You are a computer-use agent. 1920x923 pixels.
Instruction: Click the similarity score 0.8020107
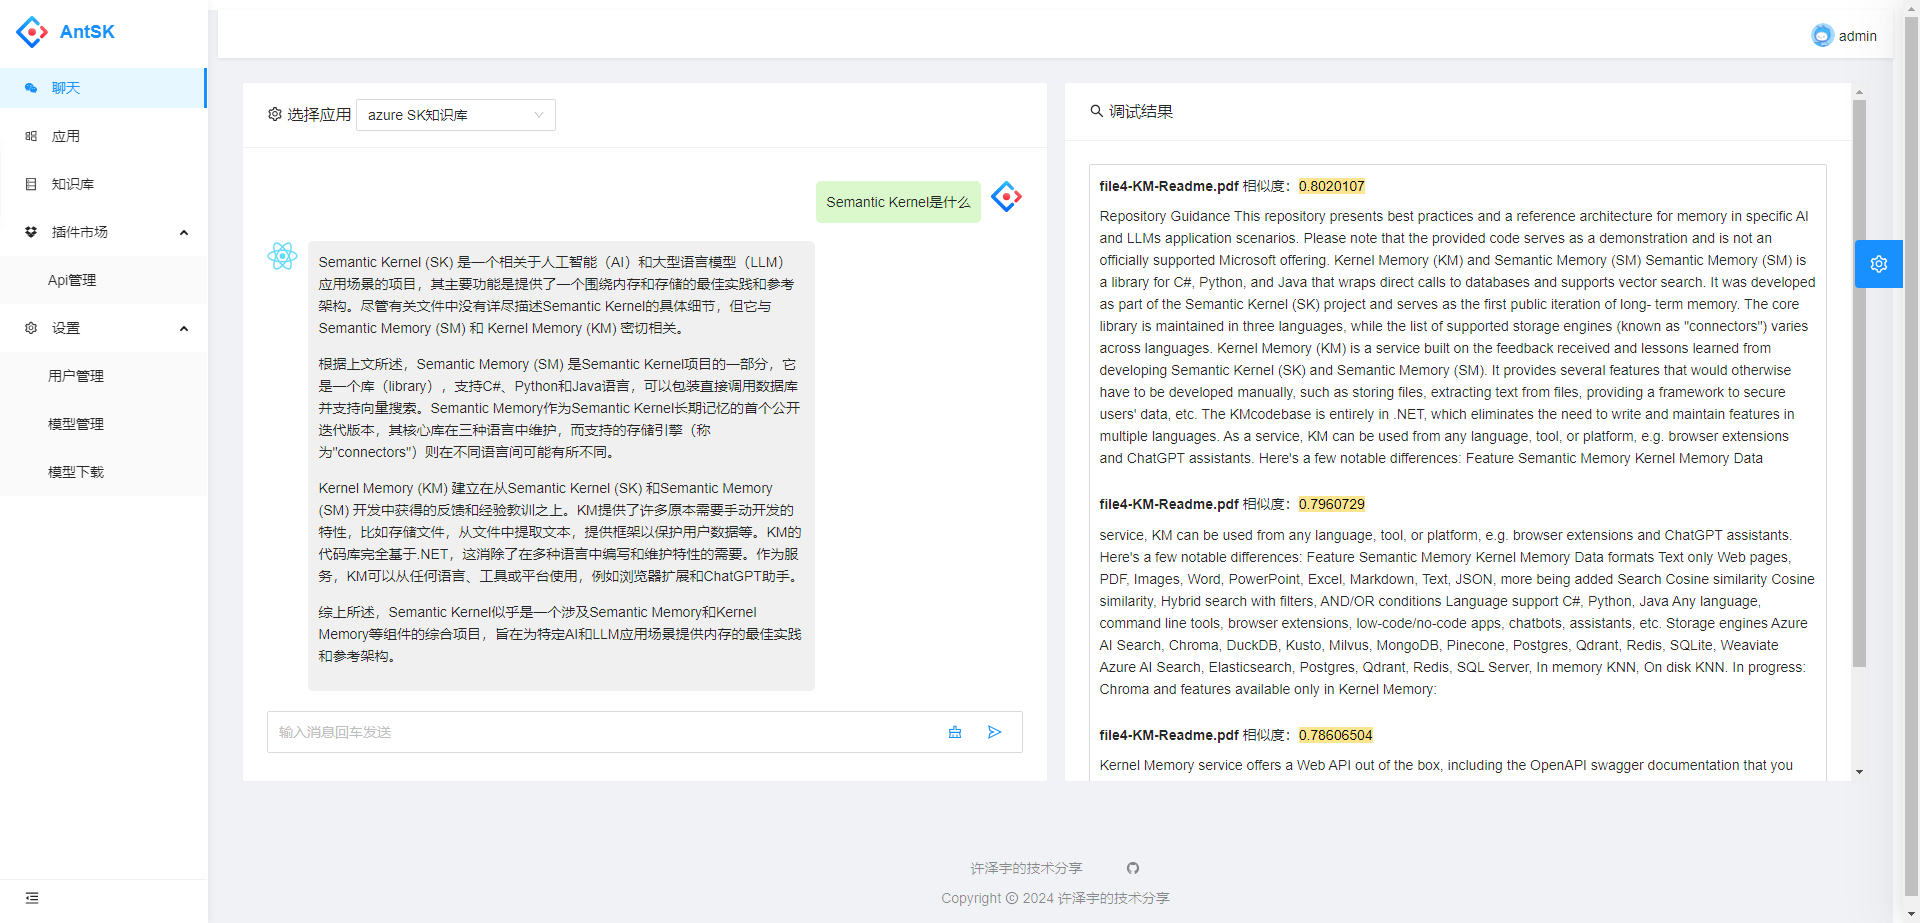pos(1332,186)
